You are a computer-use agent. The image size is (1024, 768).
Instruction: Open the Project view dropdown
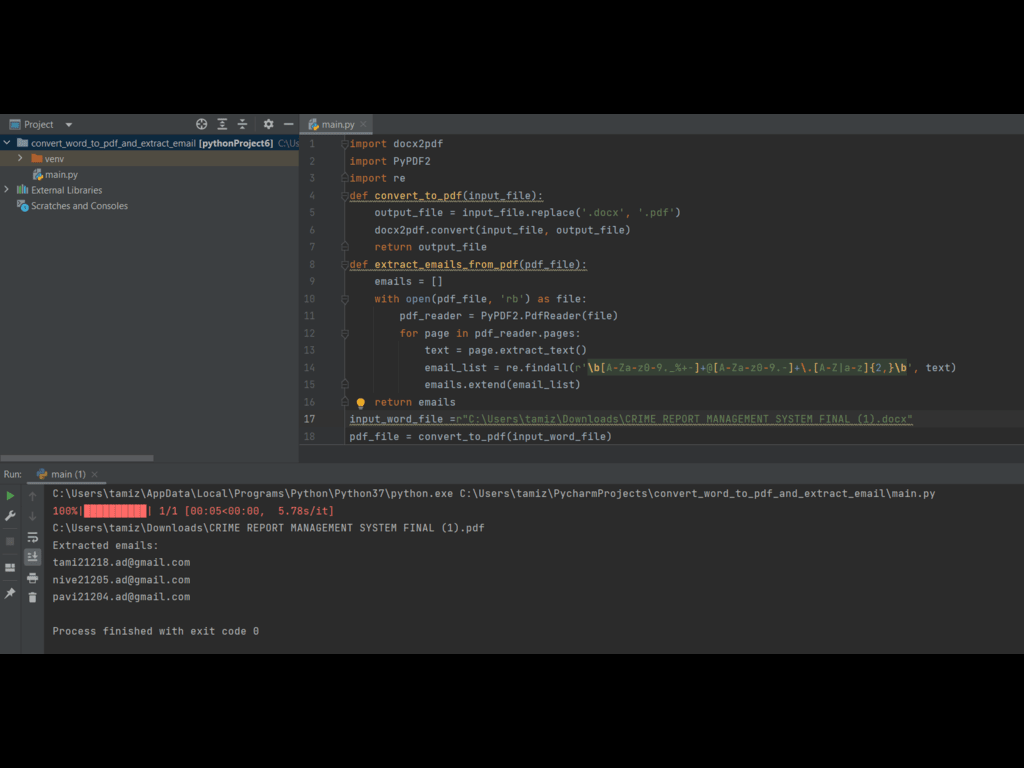(69, 125)
